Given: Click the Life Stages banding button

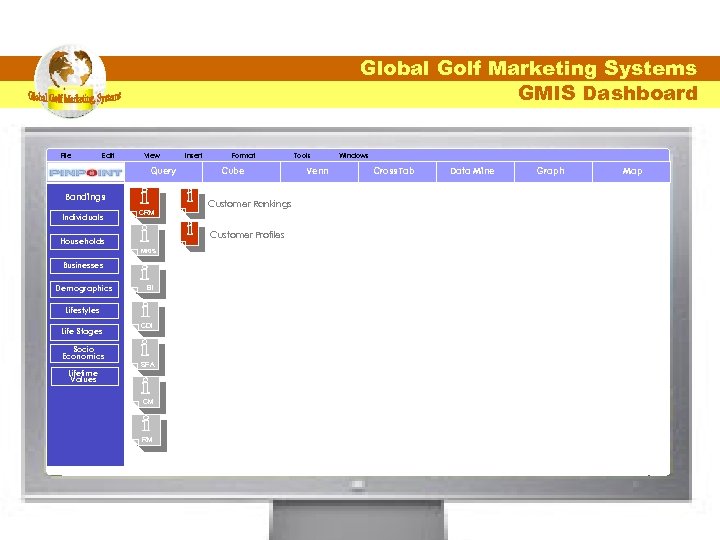Looking at the screenshot, I should [84, 332].
